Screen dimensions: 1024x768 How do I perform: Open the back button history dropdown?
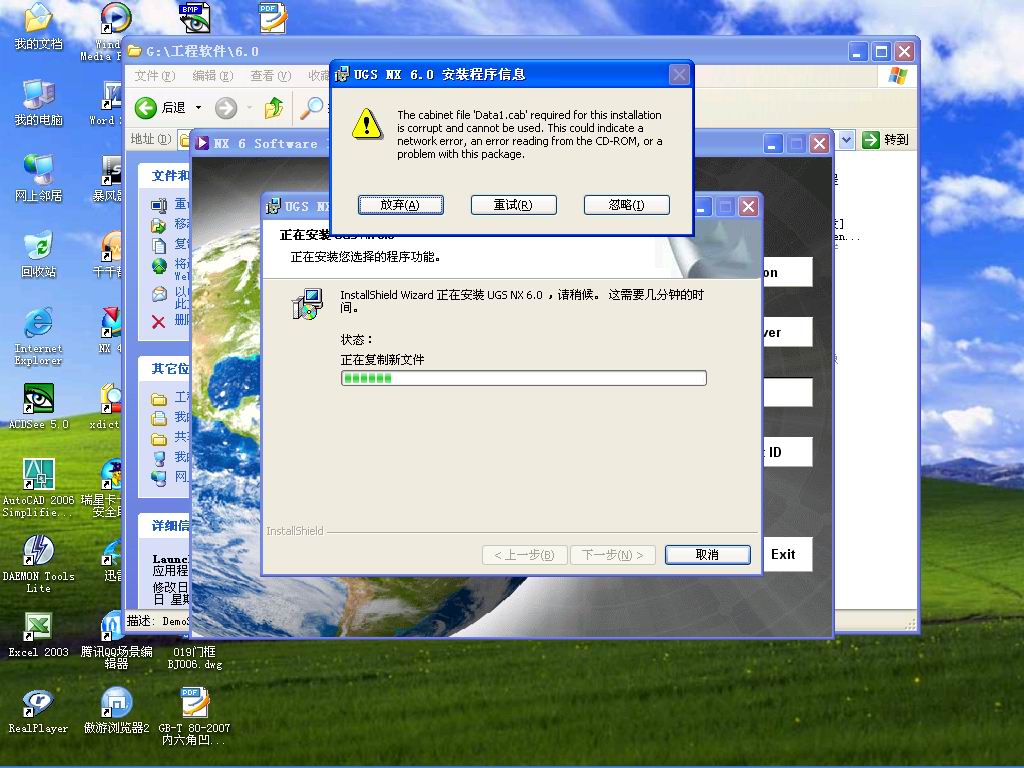[x=199, y=108]
